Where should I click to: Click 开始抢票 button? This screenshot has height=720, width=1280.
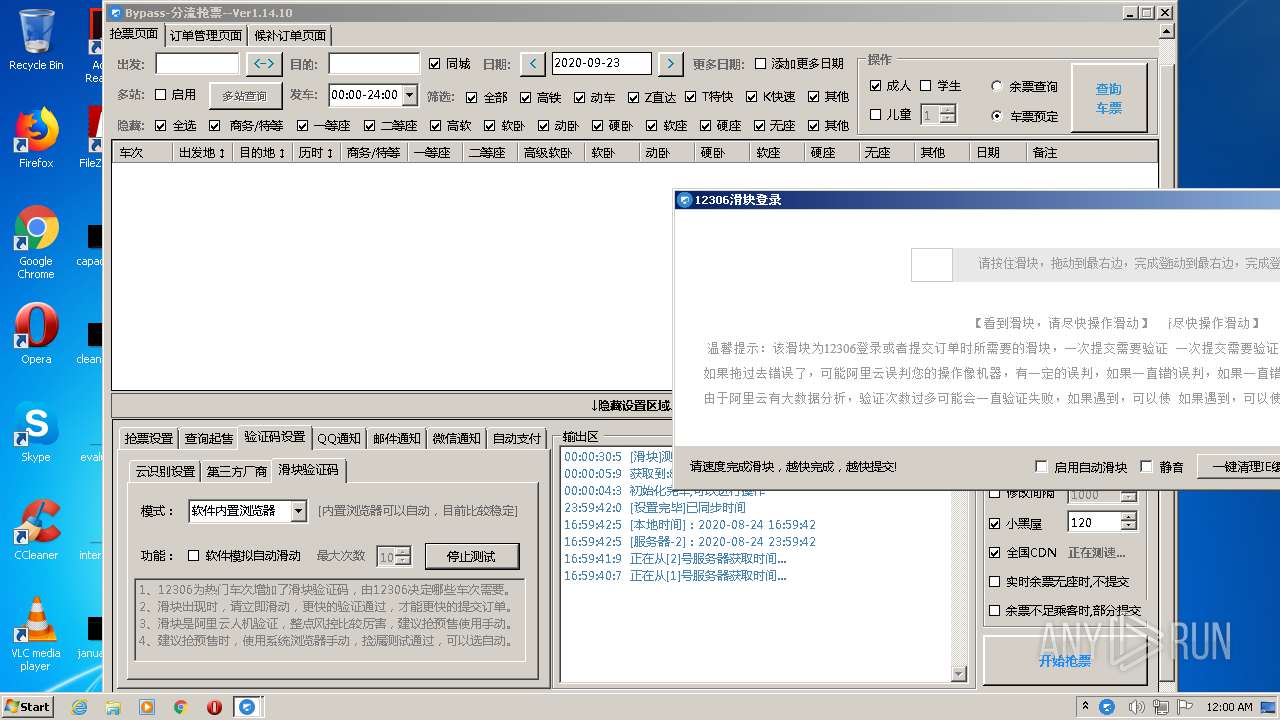point(1065,661)
